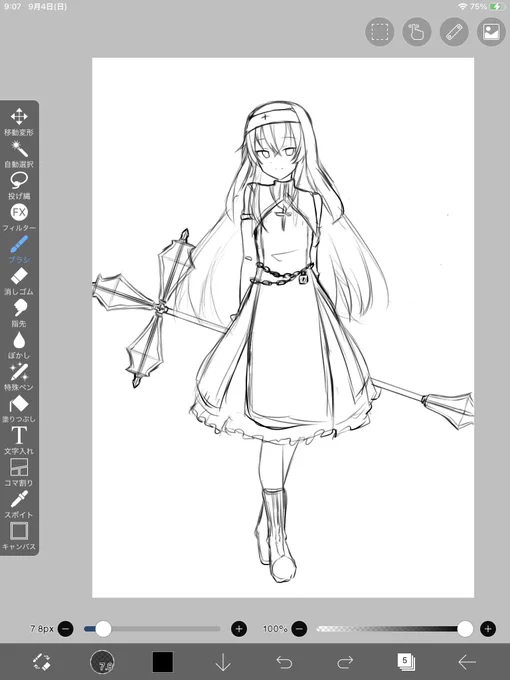
Task: Open brush settings circle showing 7.8
Action: [x=102, y=662]
